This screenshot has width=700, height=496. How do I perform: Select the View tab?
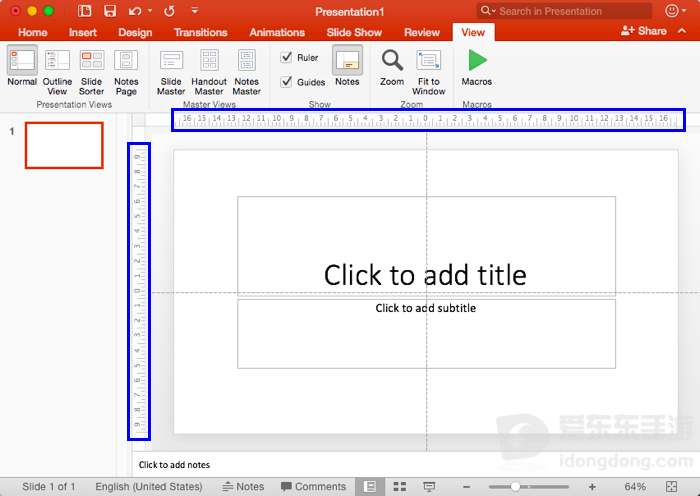(x=473, y=32)
